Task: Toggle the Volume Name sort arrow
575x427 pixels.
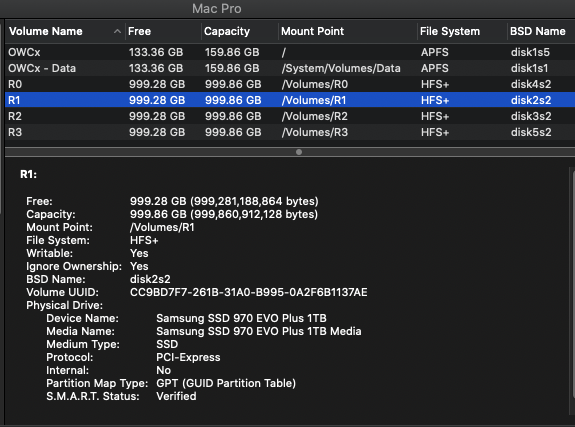Action: (117, 32)
